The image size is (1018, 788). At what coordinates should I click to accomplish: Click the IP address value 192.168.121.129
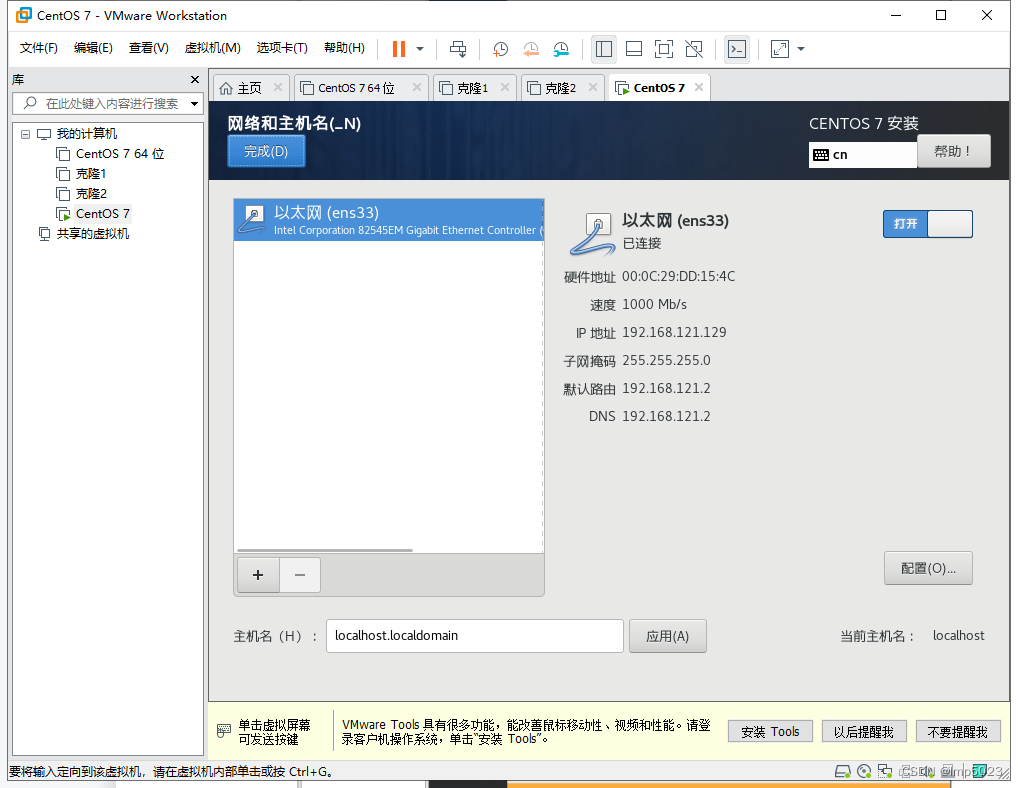tap(674, 332)
